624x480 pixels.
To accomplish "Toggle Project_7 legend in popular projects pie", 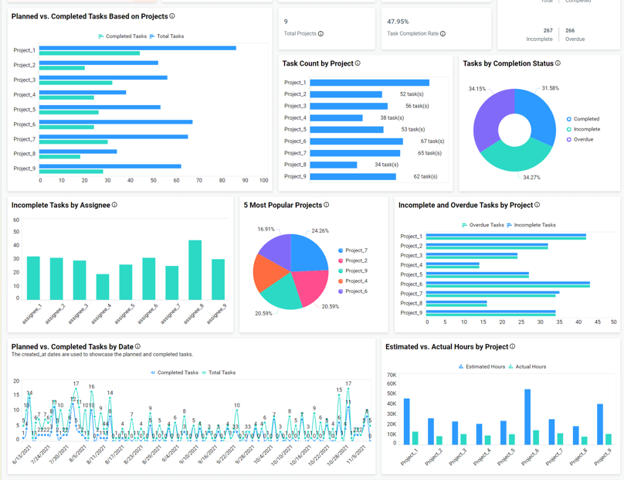I will click(x=353, y=250).
